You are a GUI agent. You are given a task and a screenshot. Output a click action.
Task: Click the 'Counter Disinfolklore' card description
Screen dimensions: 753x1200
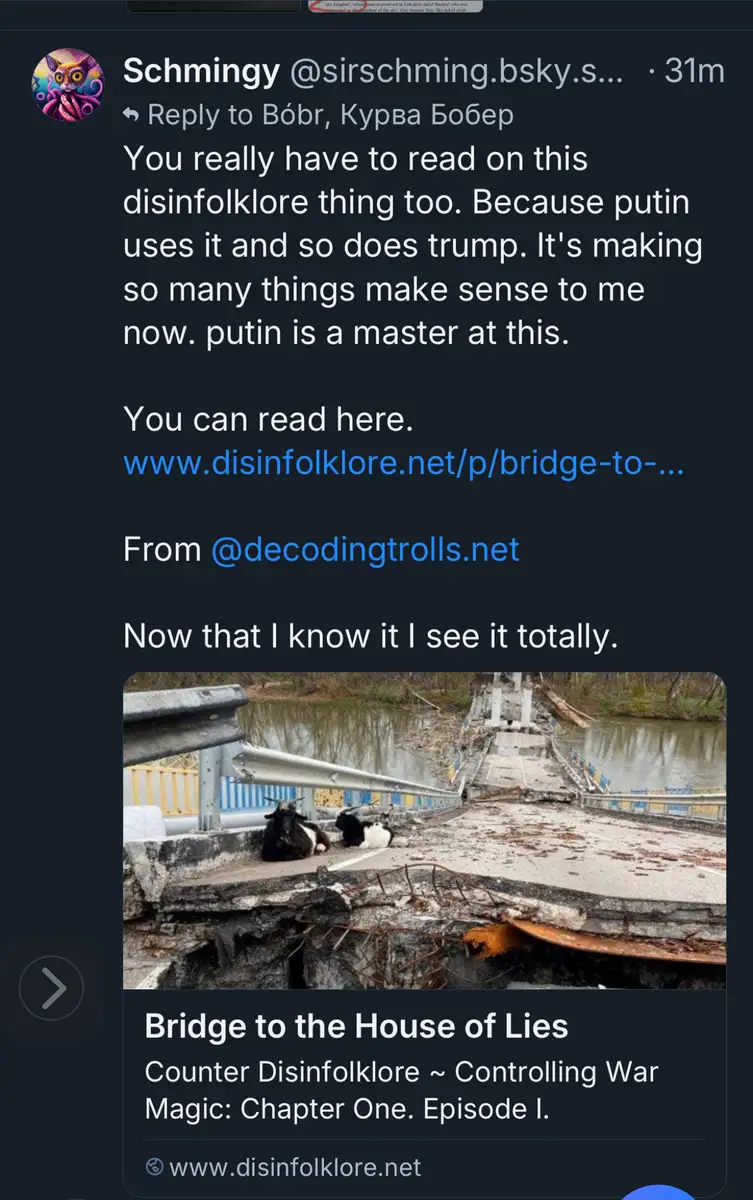400,1089
